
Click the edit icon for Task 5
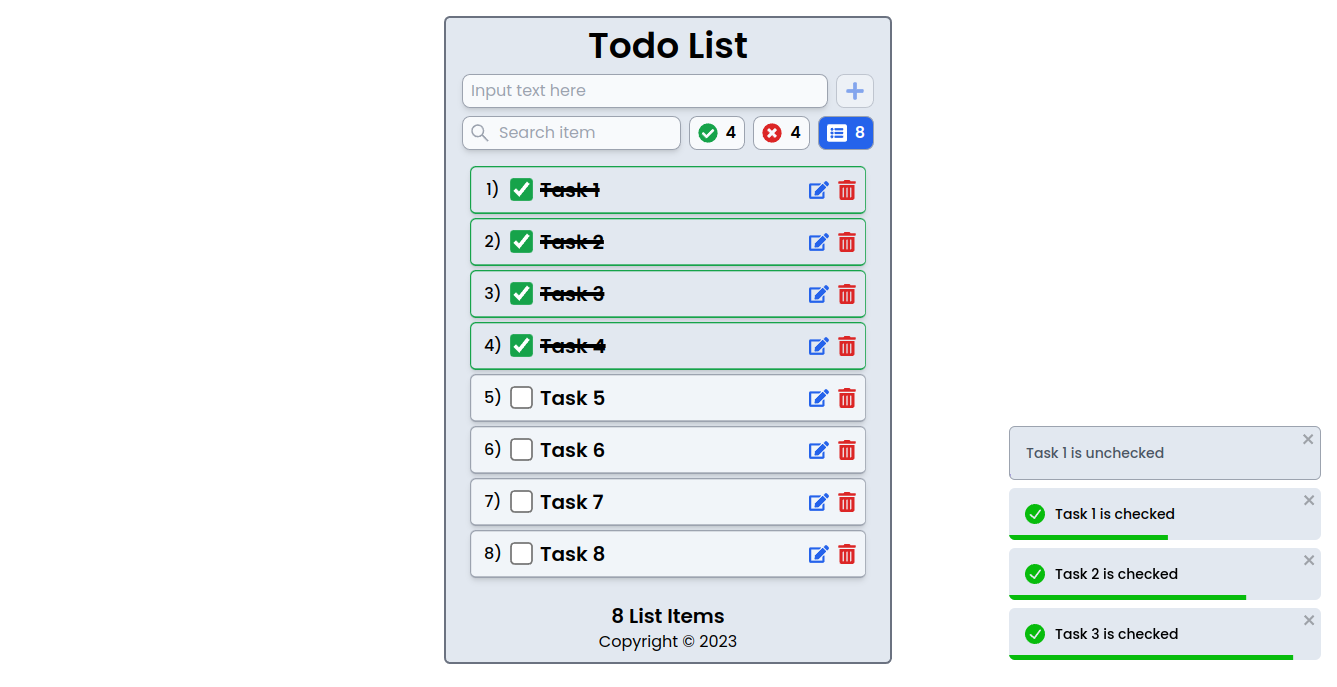[818, 398]
